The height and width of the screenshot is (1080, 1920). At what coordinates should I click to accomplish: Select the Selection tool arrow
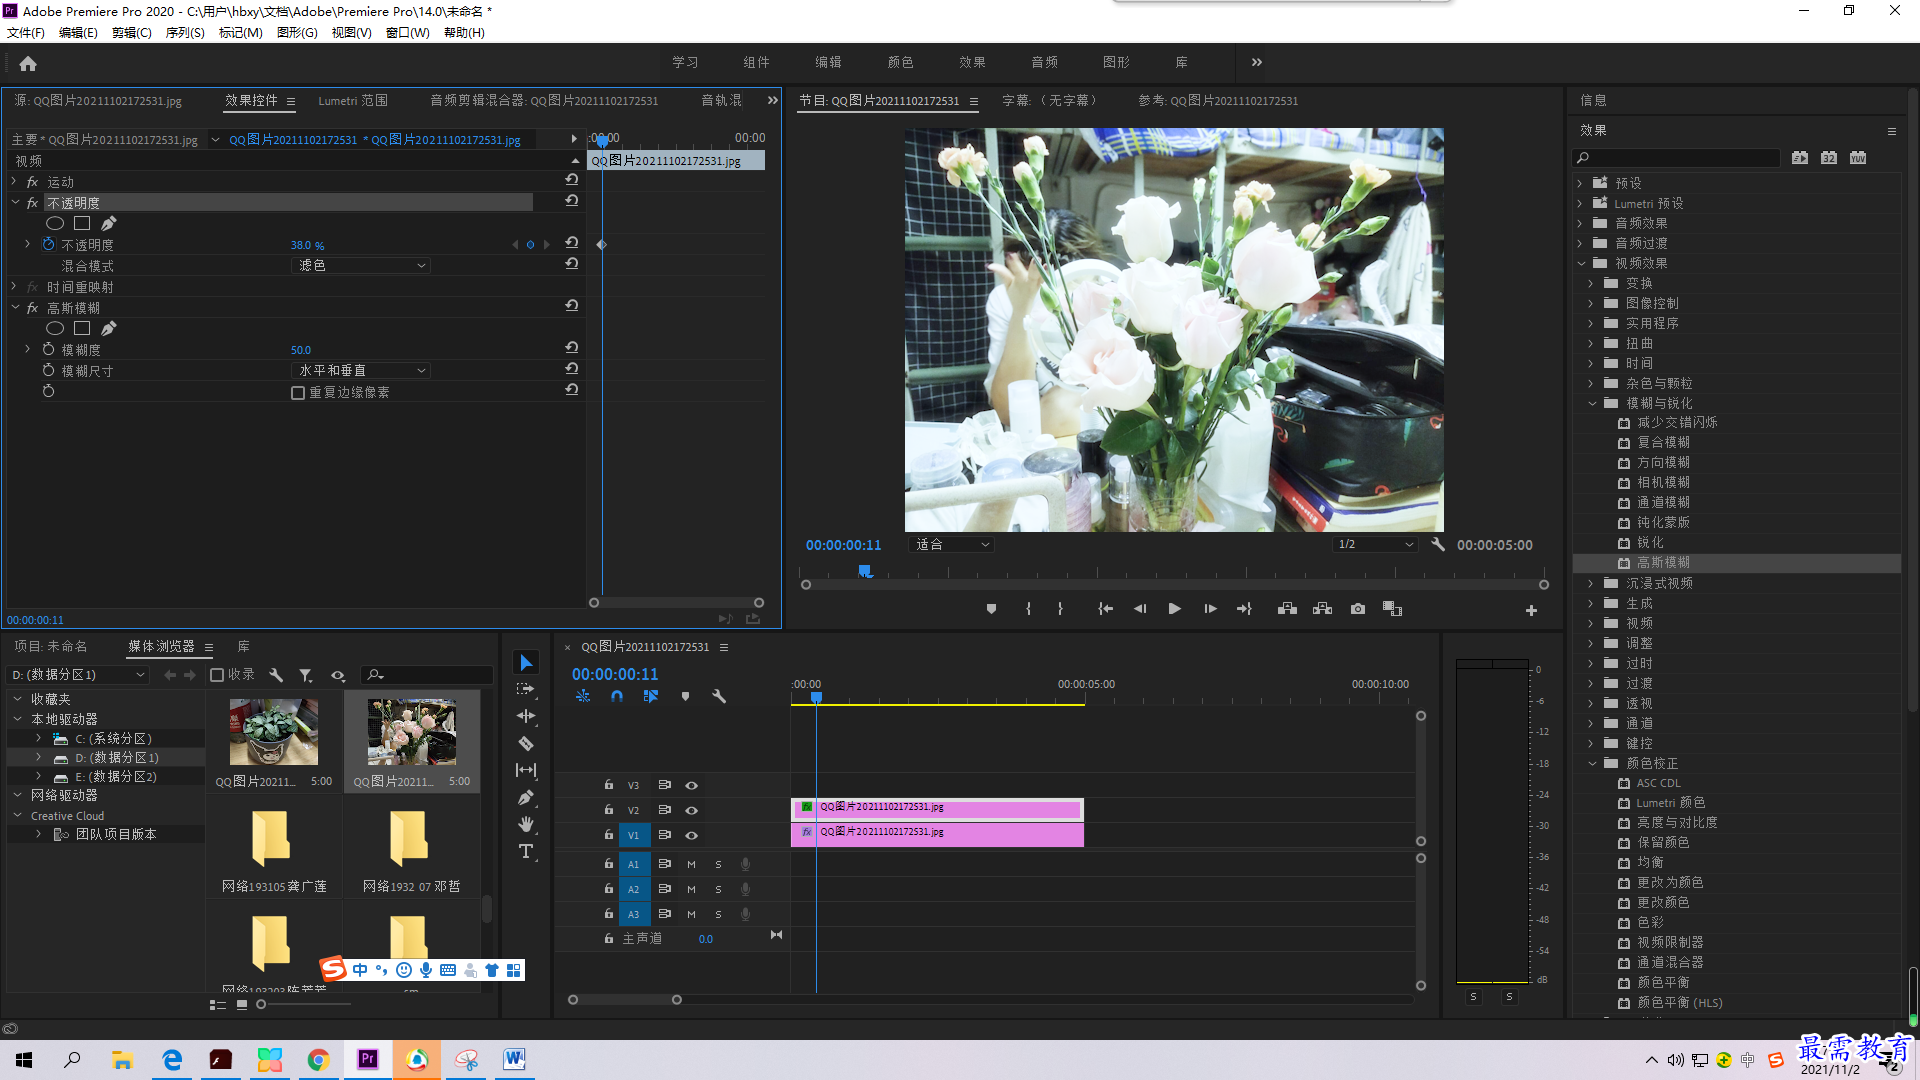526,663
